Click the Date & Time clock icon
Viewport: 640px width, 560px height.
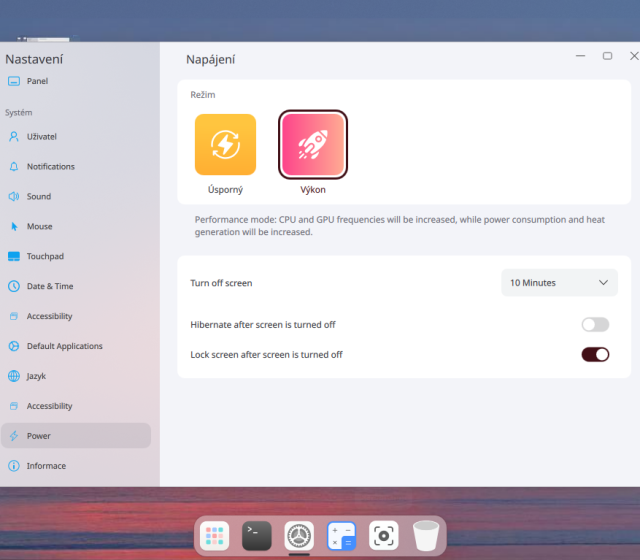pyautogui.click(x=14, y=287)
